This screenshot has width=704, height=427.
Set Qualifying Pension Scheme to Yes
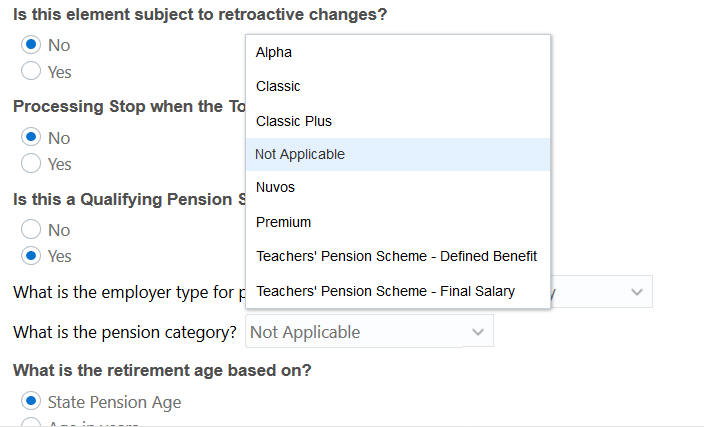pos(31,255)
